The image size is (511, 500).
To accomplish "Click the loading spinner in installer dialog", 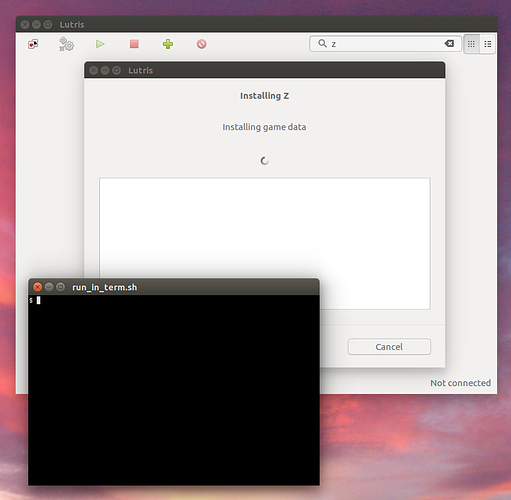I will coord(264,161).
